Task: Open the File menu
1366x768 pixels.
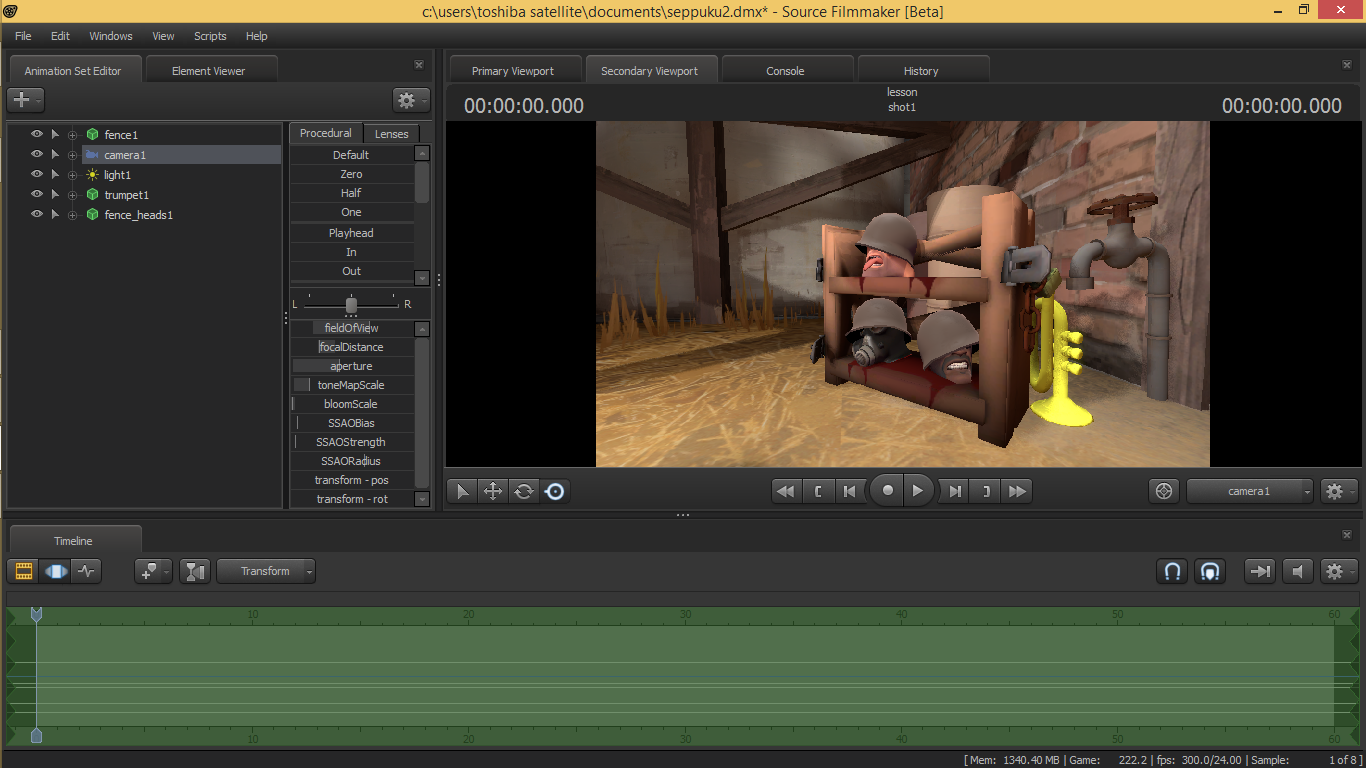Action: point(23,36)
